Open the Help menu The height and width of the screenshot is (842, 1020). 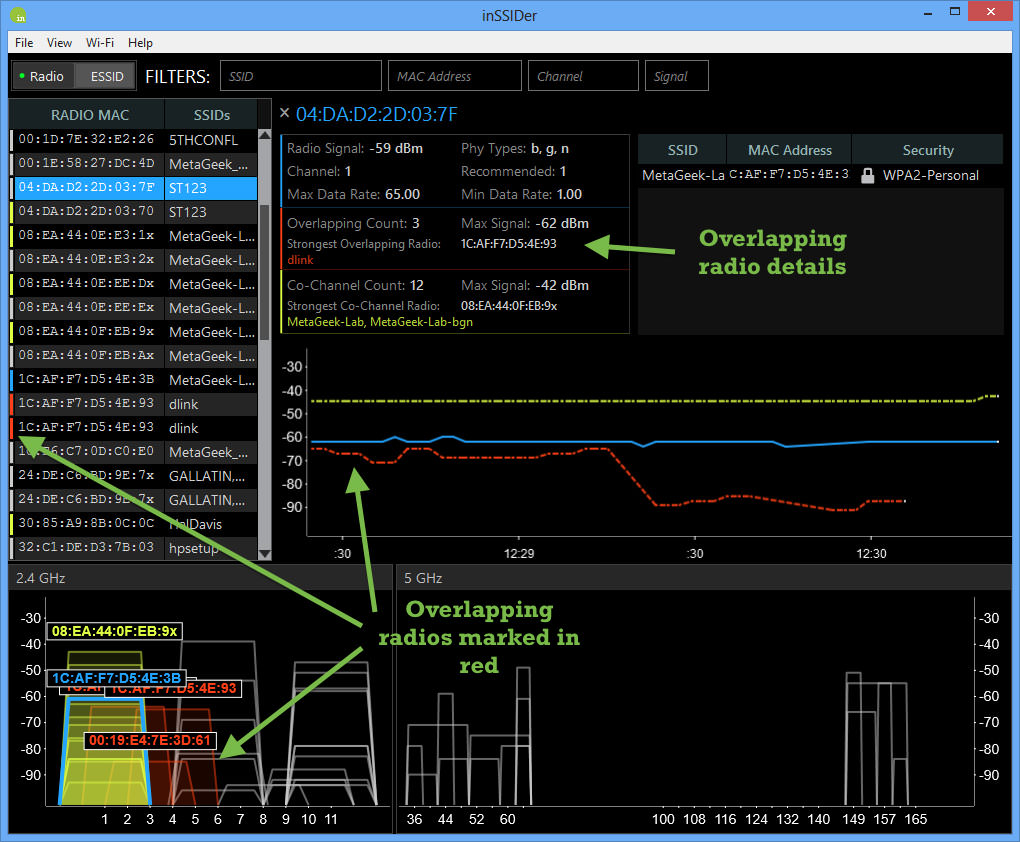pyautogui.click(x=140, y=43)
